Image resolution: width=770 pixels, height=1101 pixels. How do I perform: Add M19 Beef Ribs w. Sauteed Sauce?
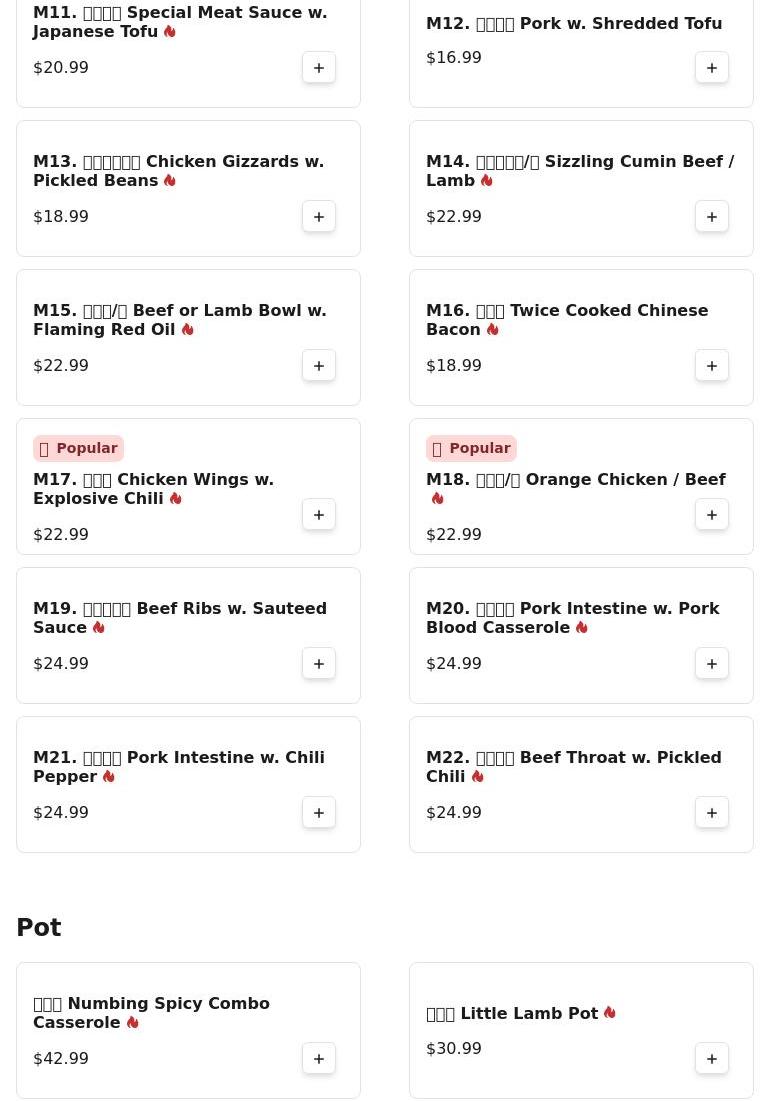pos(319,664)
